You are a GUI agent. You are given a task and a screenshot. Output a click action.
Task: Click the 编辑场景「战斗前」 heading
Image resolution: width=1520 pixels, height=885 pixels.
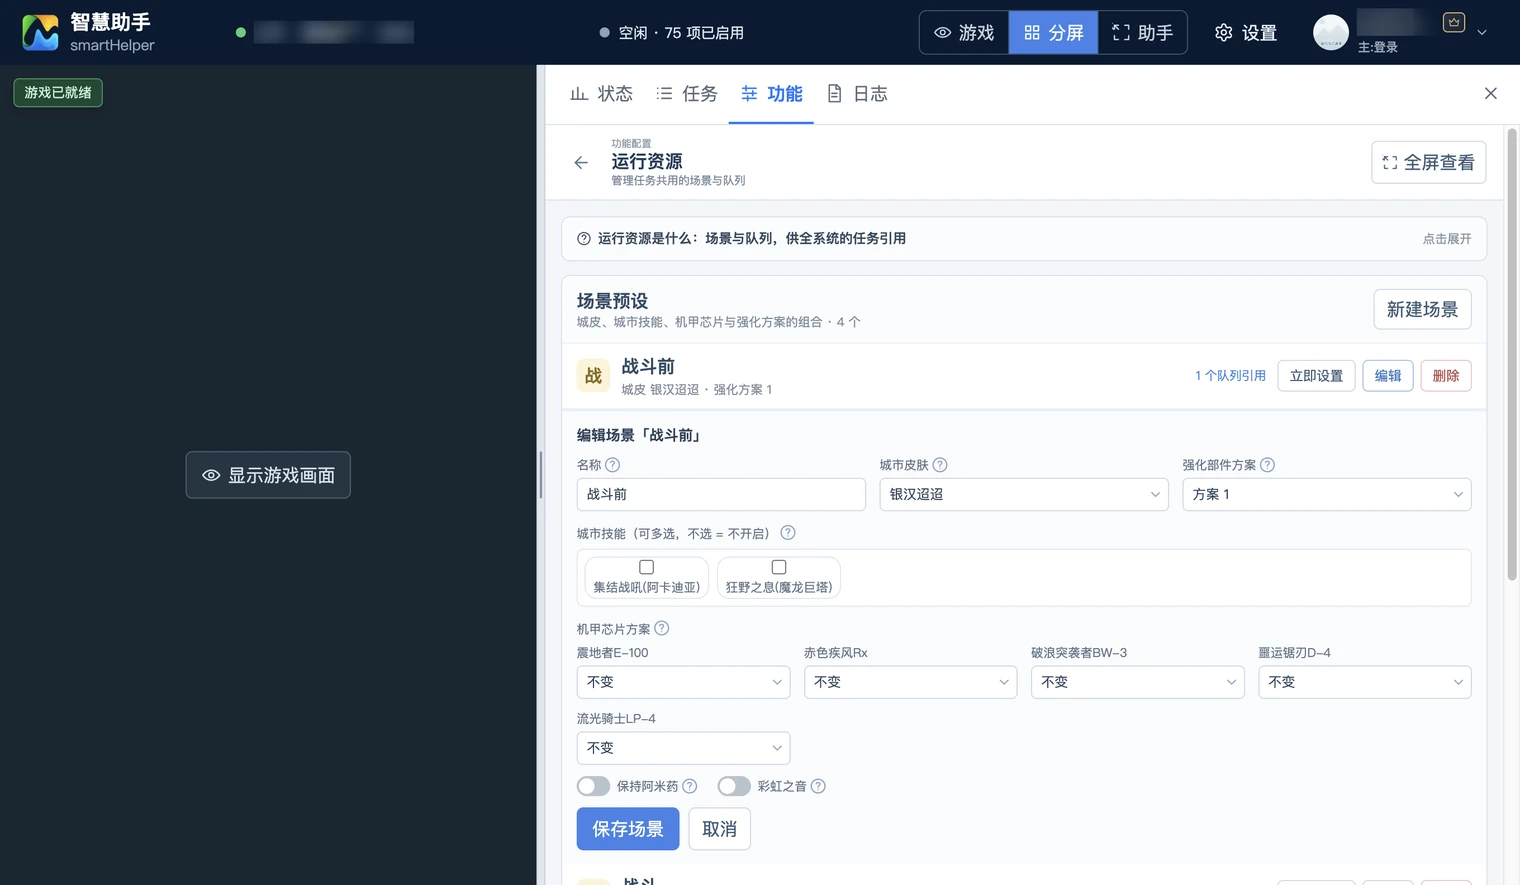(640, 435)
